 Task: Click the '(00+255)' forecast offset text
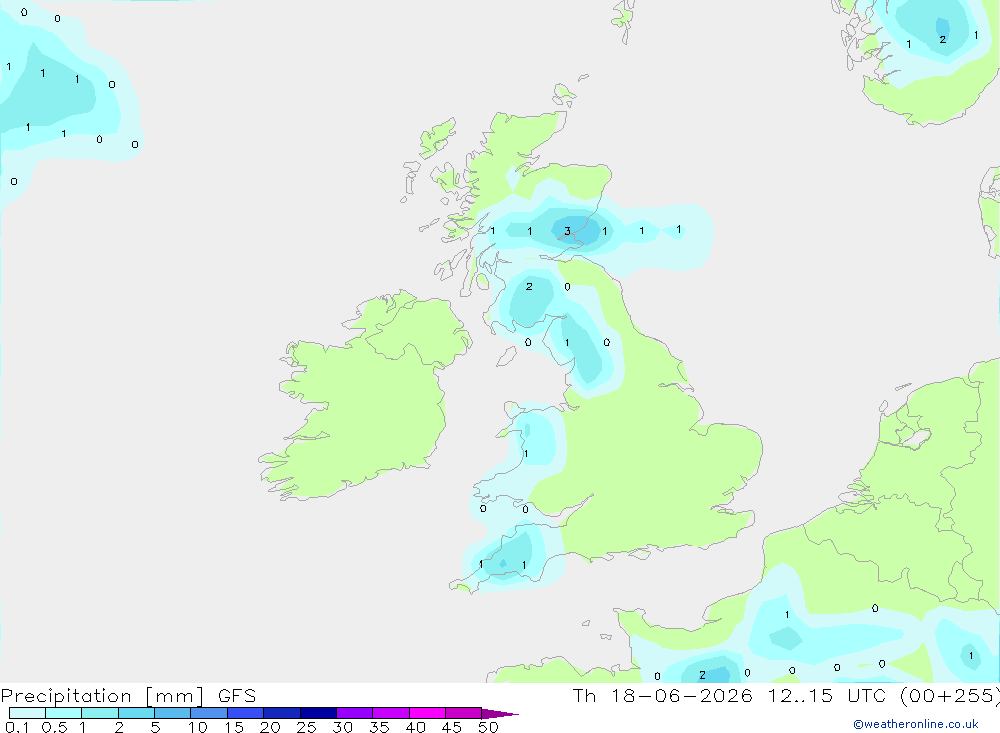click(950, 695)
